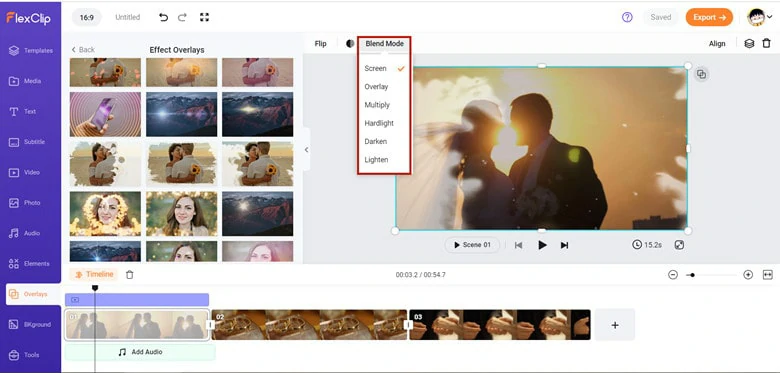Image resolution: width=780 pixels, height=373 pixels.
Task: Toggle the Blend Mode dropdown
Action: point(385,44)
